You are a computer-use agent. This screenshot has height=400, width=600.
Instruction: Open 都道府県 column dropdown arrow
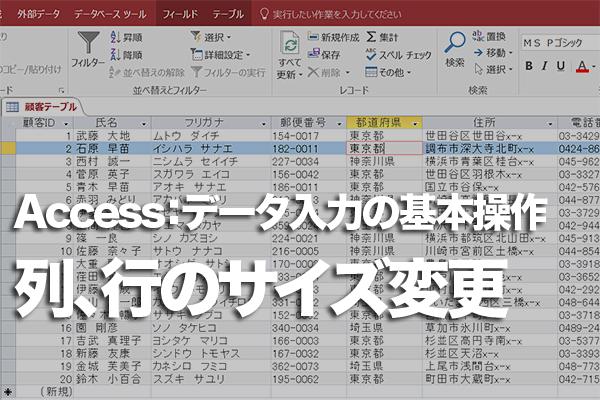[x=415, y=124]
